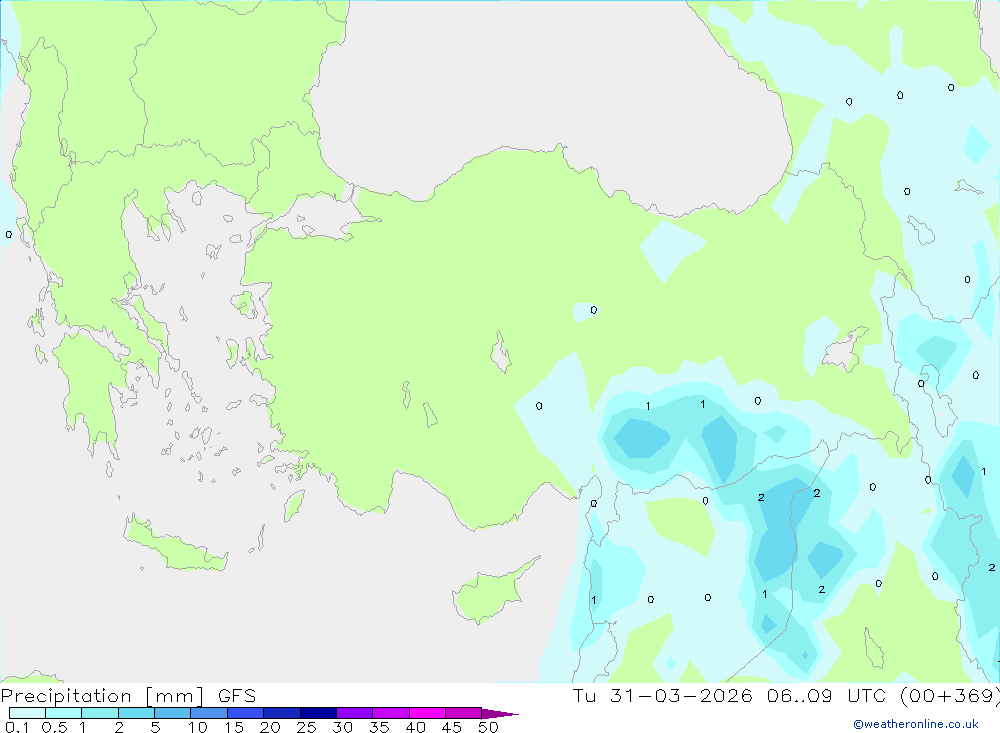Screen dimensions: 1000x733
Task: Select the 30–35 mm purple legend swatch
Action: coord(355,713)
